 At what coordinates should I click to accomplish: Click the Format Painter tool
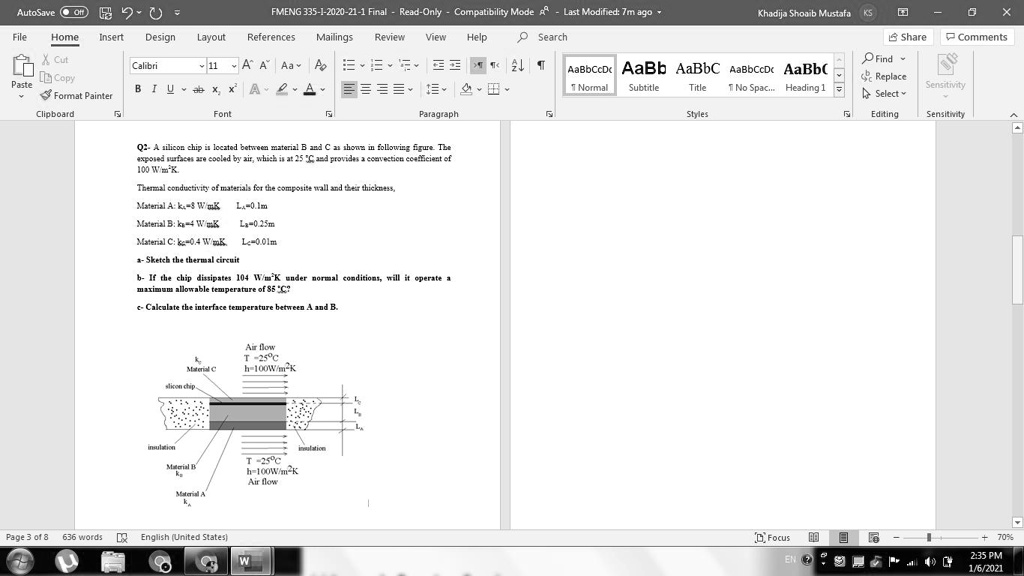pos(76,96)
